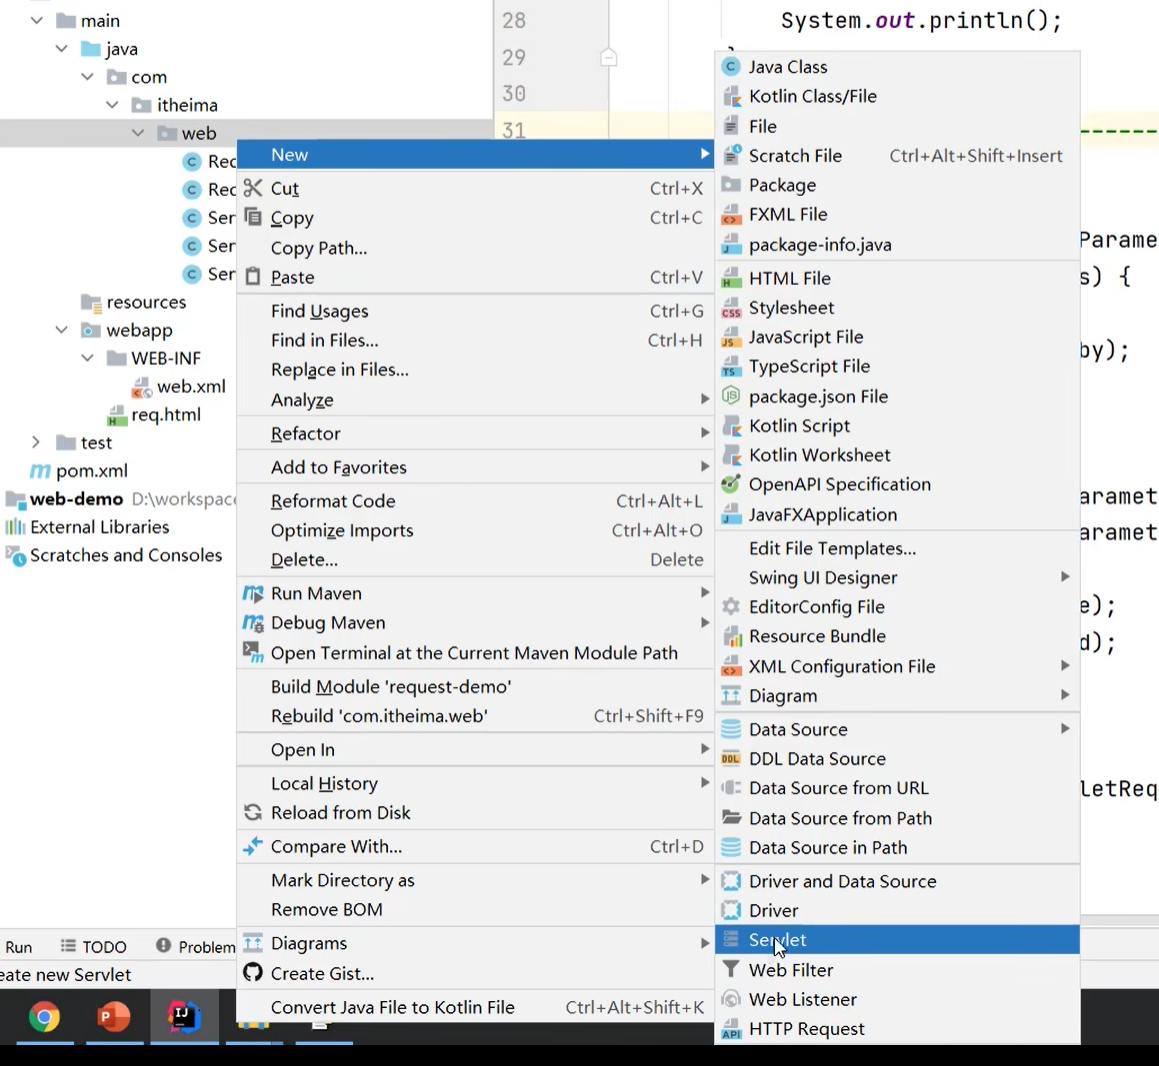Click the Web Filter funnel icon

731,969
